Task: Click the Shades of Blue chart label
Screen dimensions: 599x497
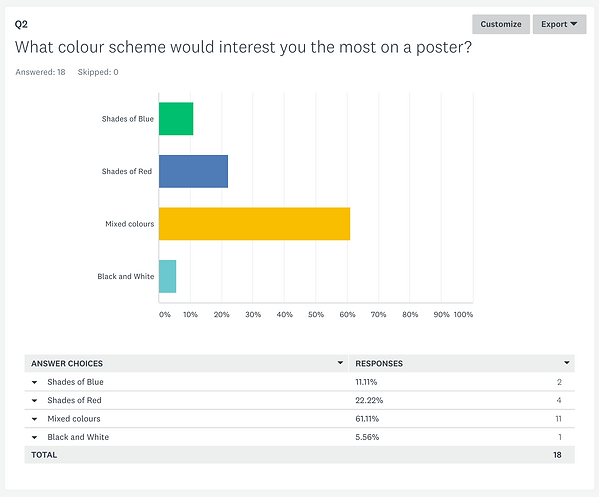Action: (x=128, y=119)
